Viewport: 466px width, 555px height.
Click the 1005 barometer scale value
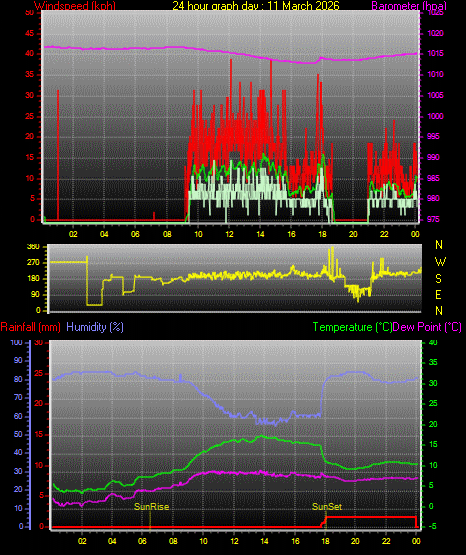point(435,95)
